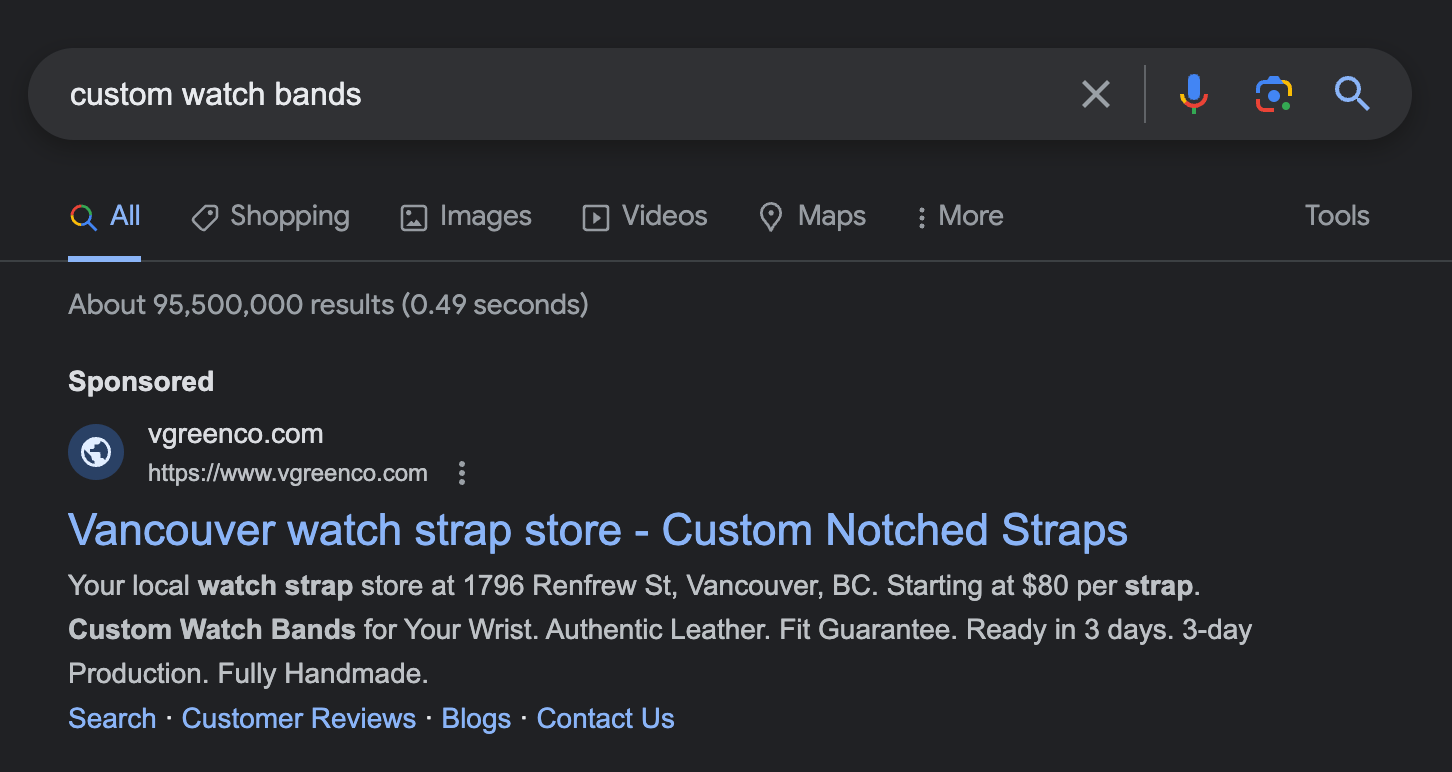Open the Search sitelink under the ad
Screen dimensions: 1452x772
click(112, 718)
